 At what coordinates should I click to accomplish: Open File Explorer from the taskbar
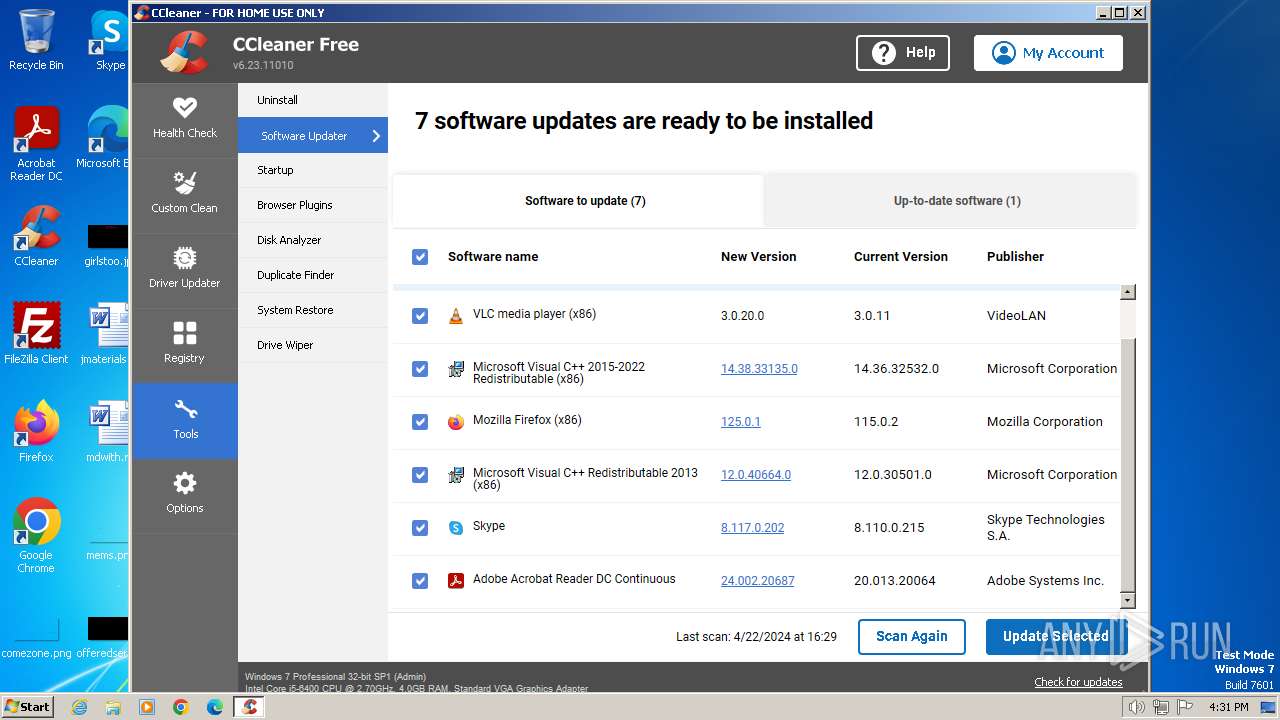[x=113, y=707]
